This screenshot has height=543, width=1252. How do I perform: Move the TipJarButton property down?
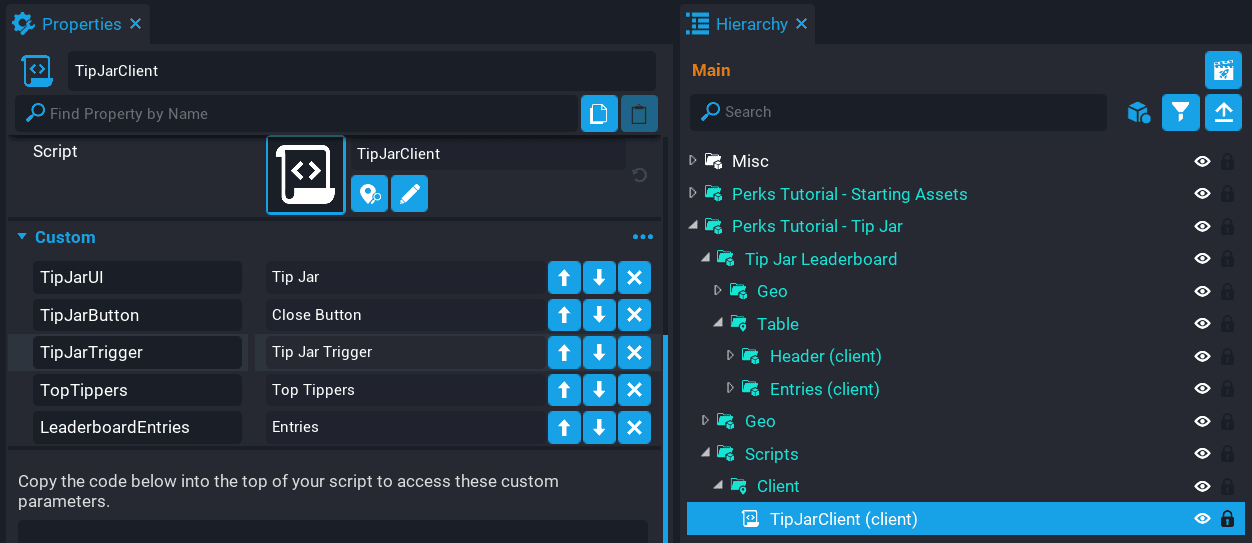pos(599,315)
